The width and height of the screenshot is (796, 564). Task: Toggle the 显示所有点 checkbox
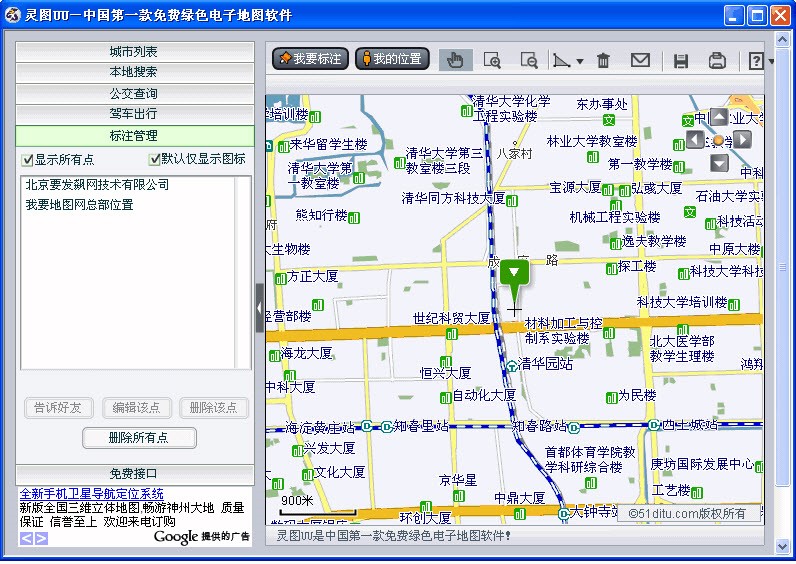[x=28, y=159]
